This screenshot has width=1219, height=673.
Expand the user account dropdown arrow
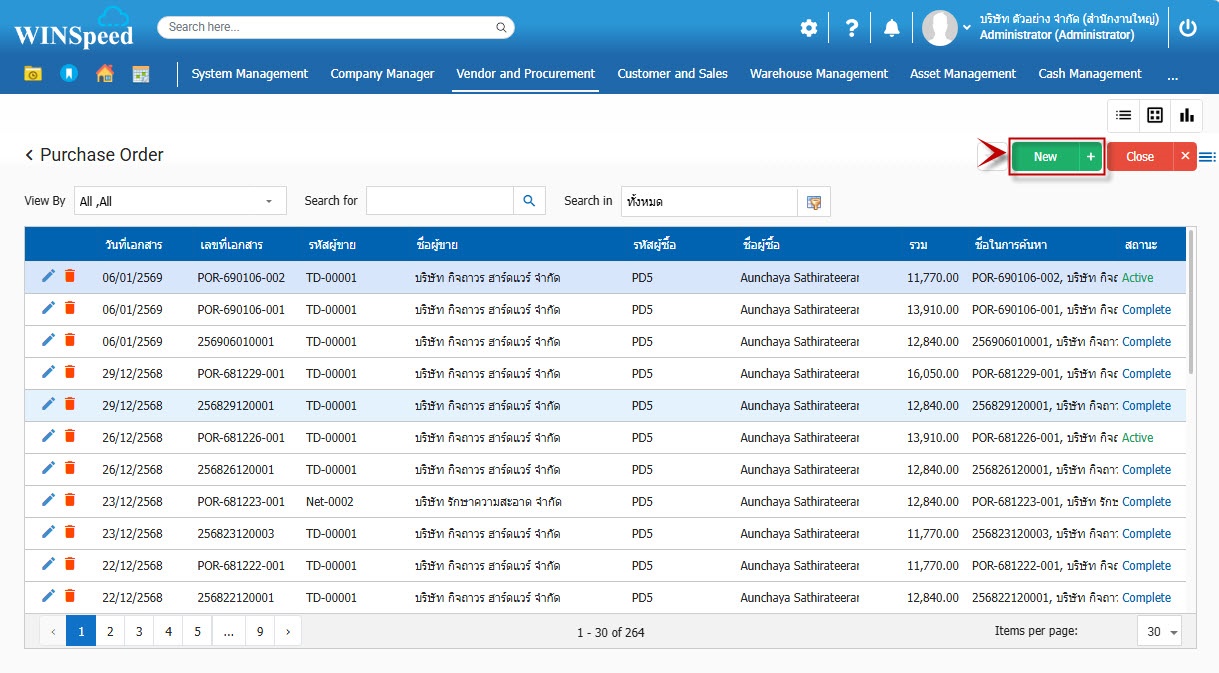coord(967,28)
